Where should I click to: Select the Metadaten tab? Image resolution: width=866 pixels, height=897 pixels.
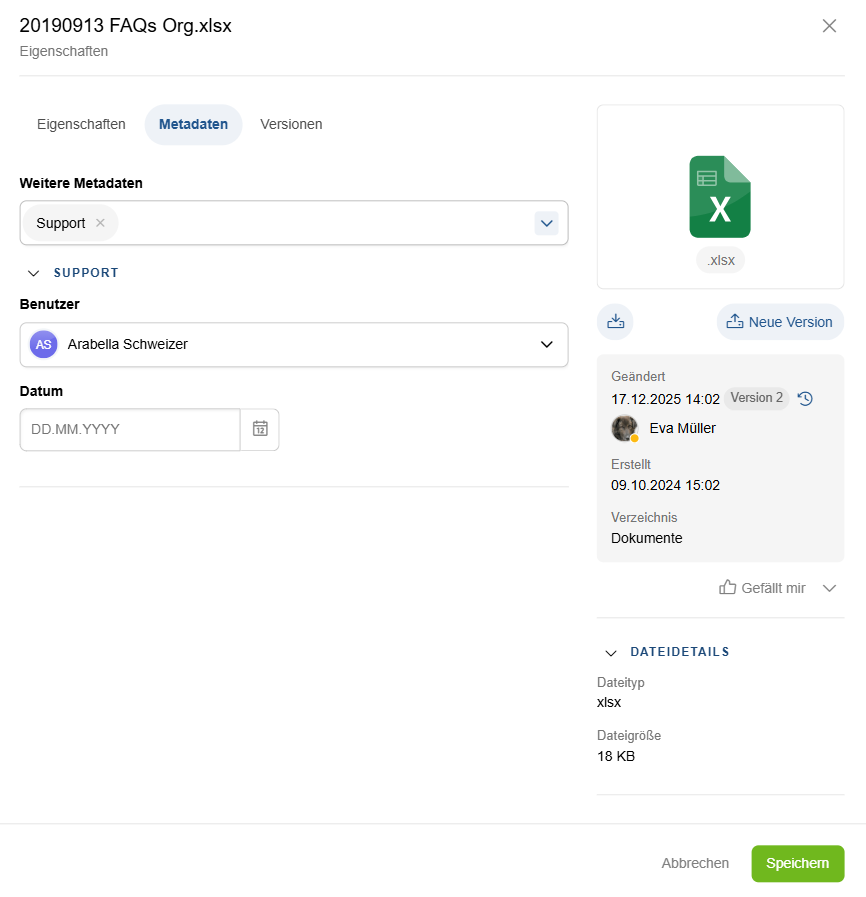point(193,125)
